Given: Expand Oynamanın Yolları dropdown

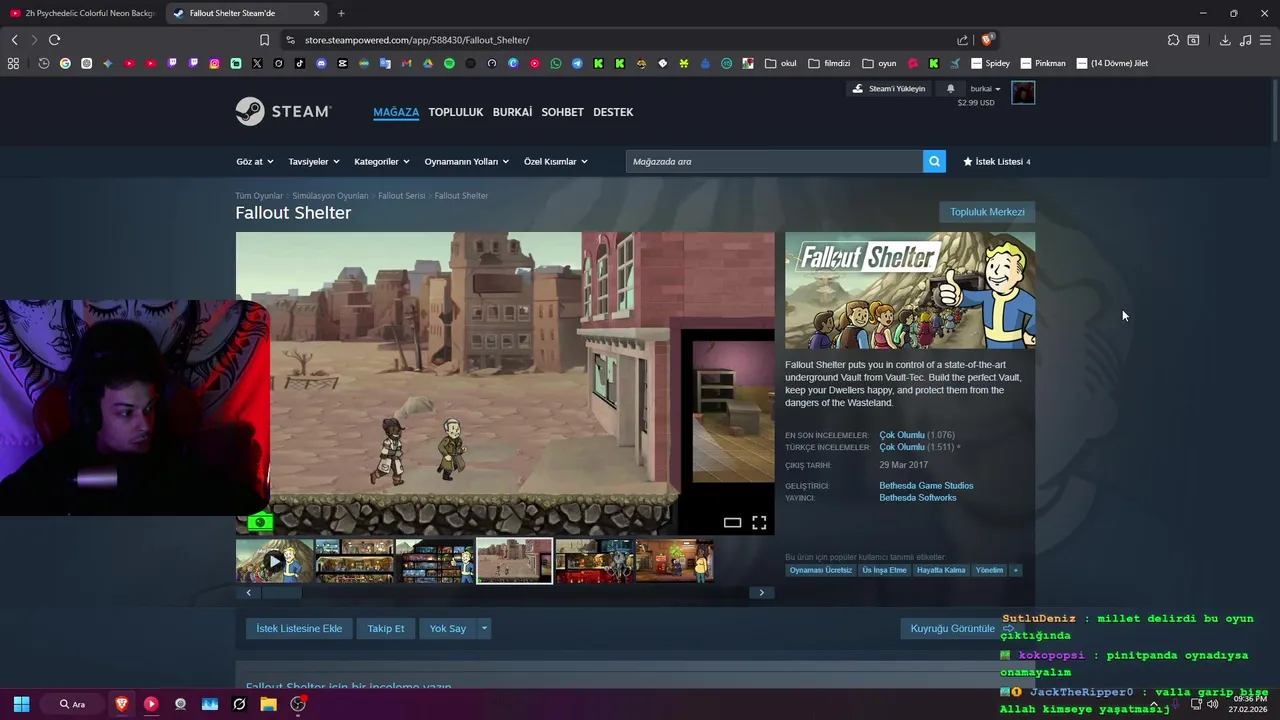Looking at the screenshot, I should (467, 161).
